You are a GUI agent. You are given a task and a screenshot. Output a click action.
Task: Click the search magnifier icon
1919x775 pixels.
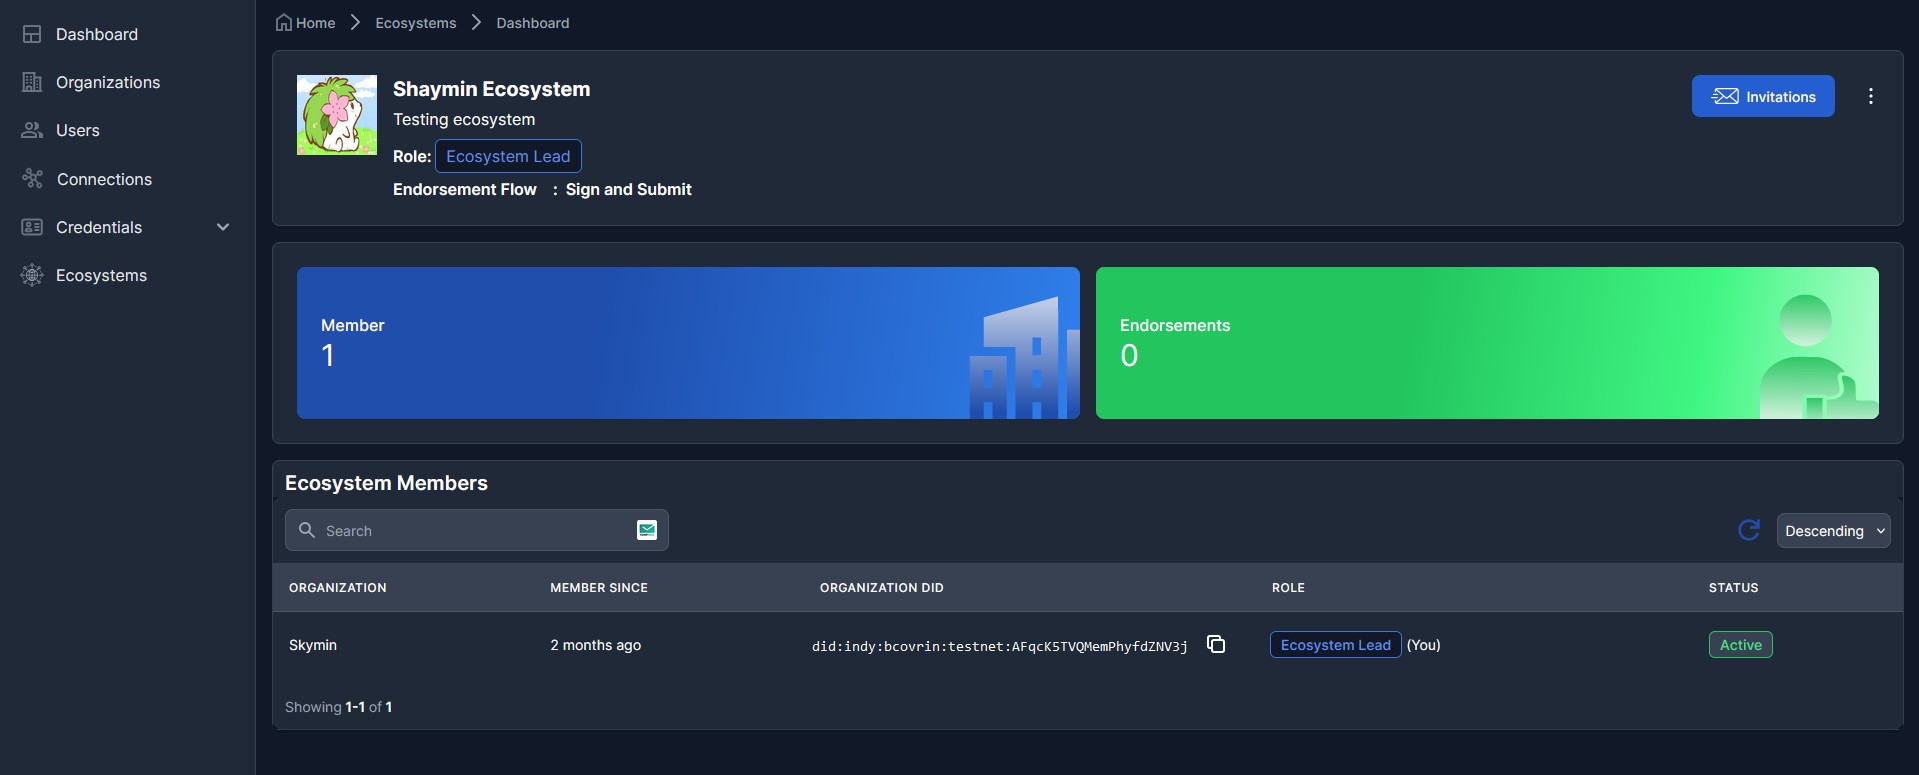307,530
